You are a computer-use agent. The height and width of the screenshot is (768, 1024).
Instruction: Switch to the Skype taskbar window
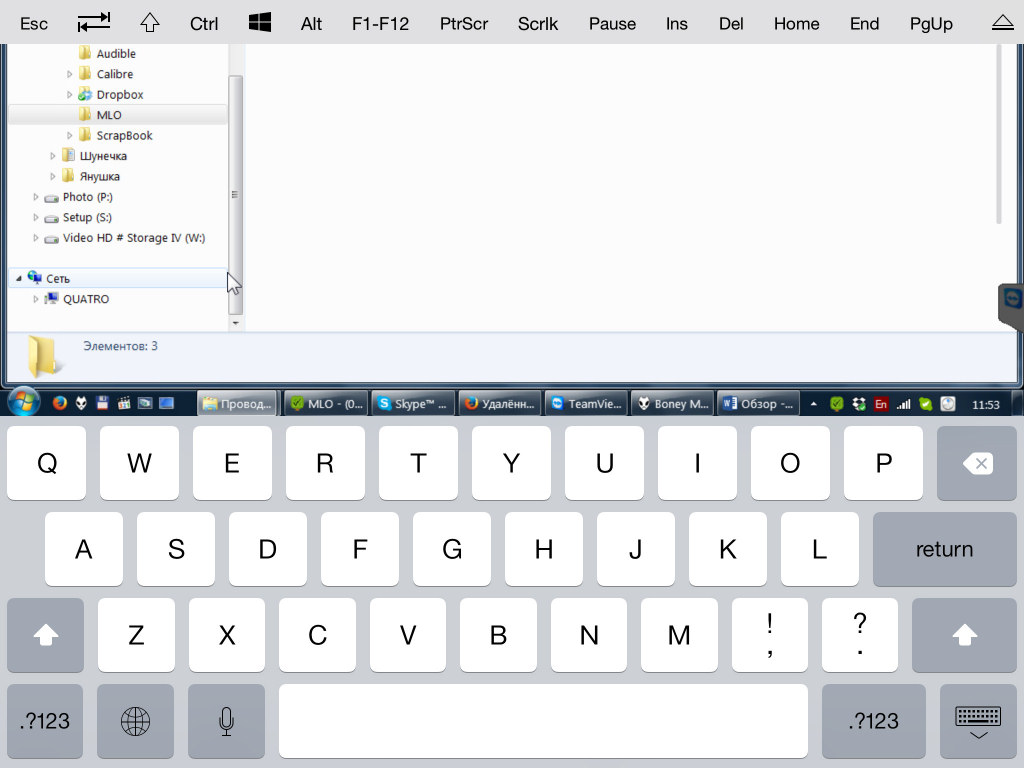(x=413, y=404)
